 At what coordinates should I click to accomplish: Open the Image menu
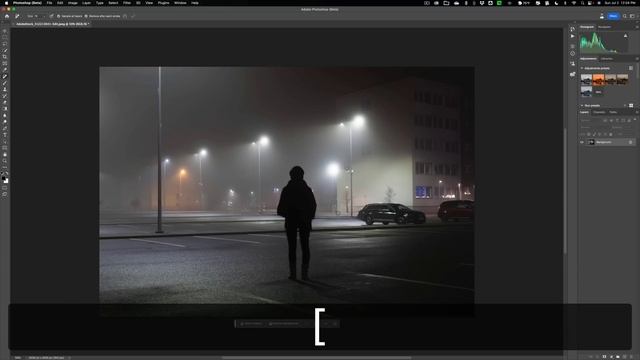coord(73,3)
